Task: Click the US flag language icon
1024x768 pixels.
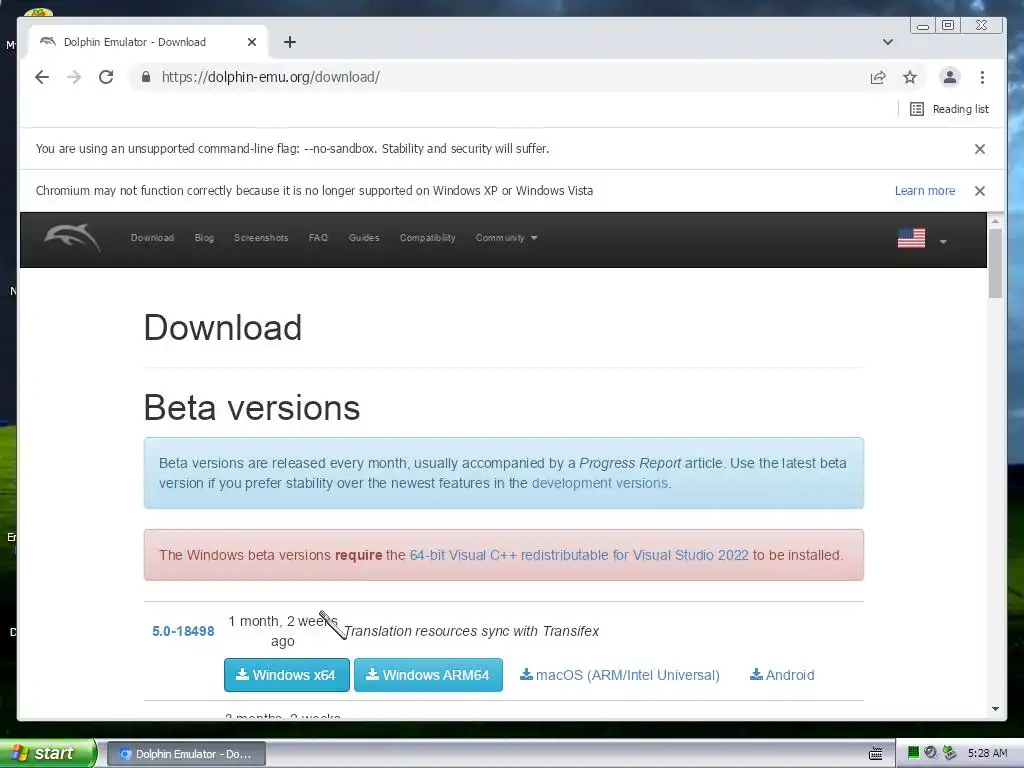Action: coord(911,238)
